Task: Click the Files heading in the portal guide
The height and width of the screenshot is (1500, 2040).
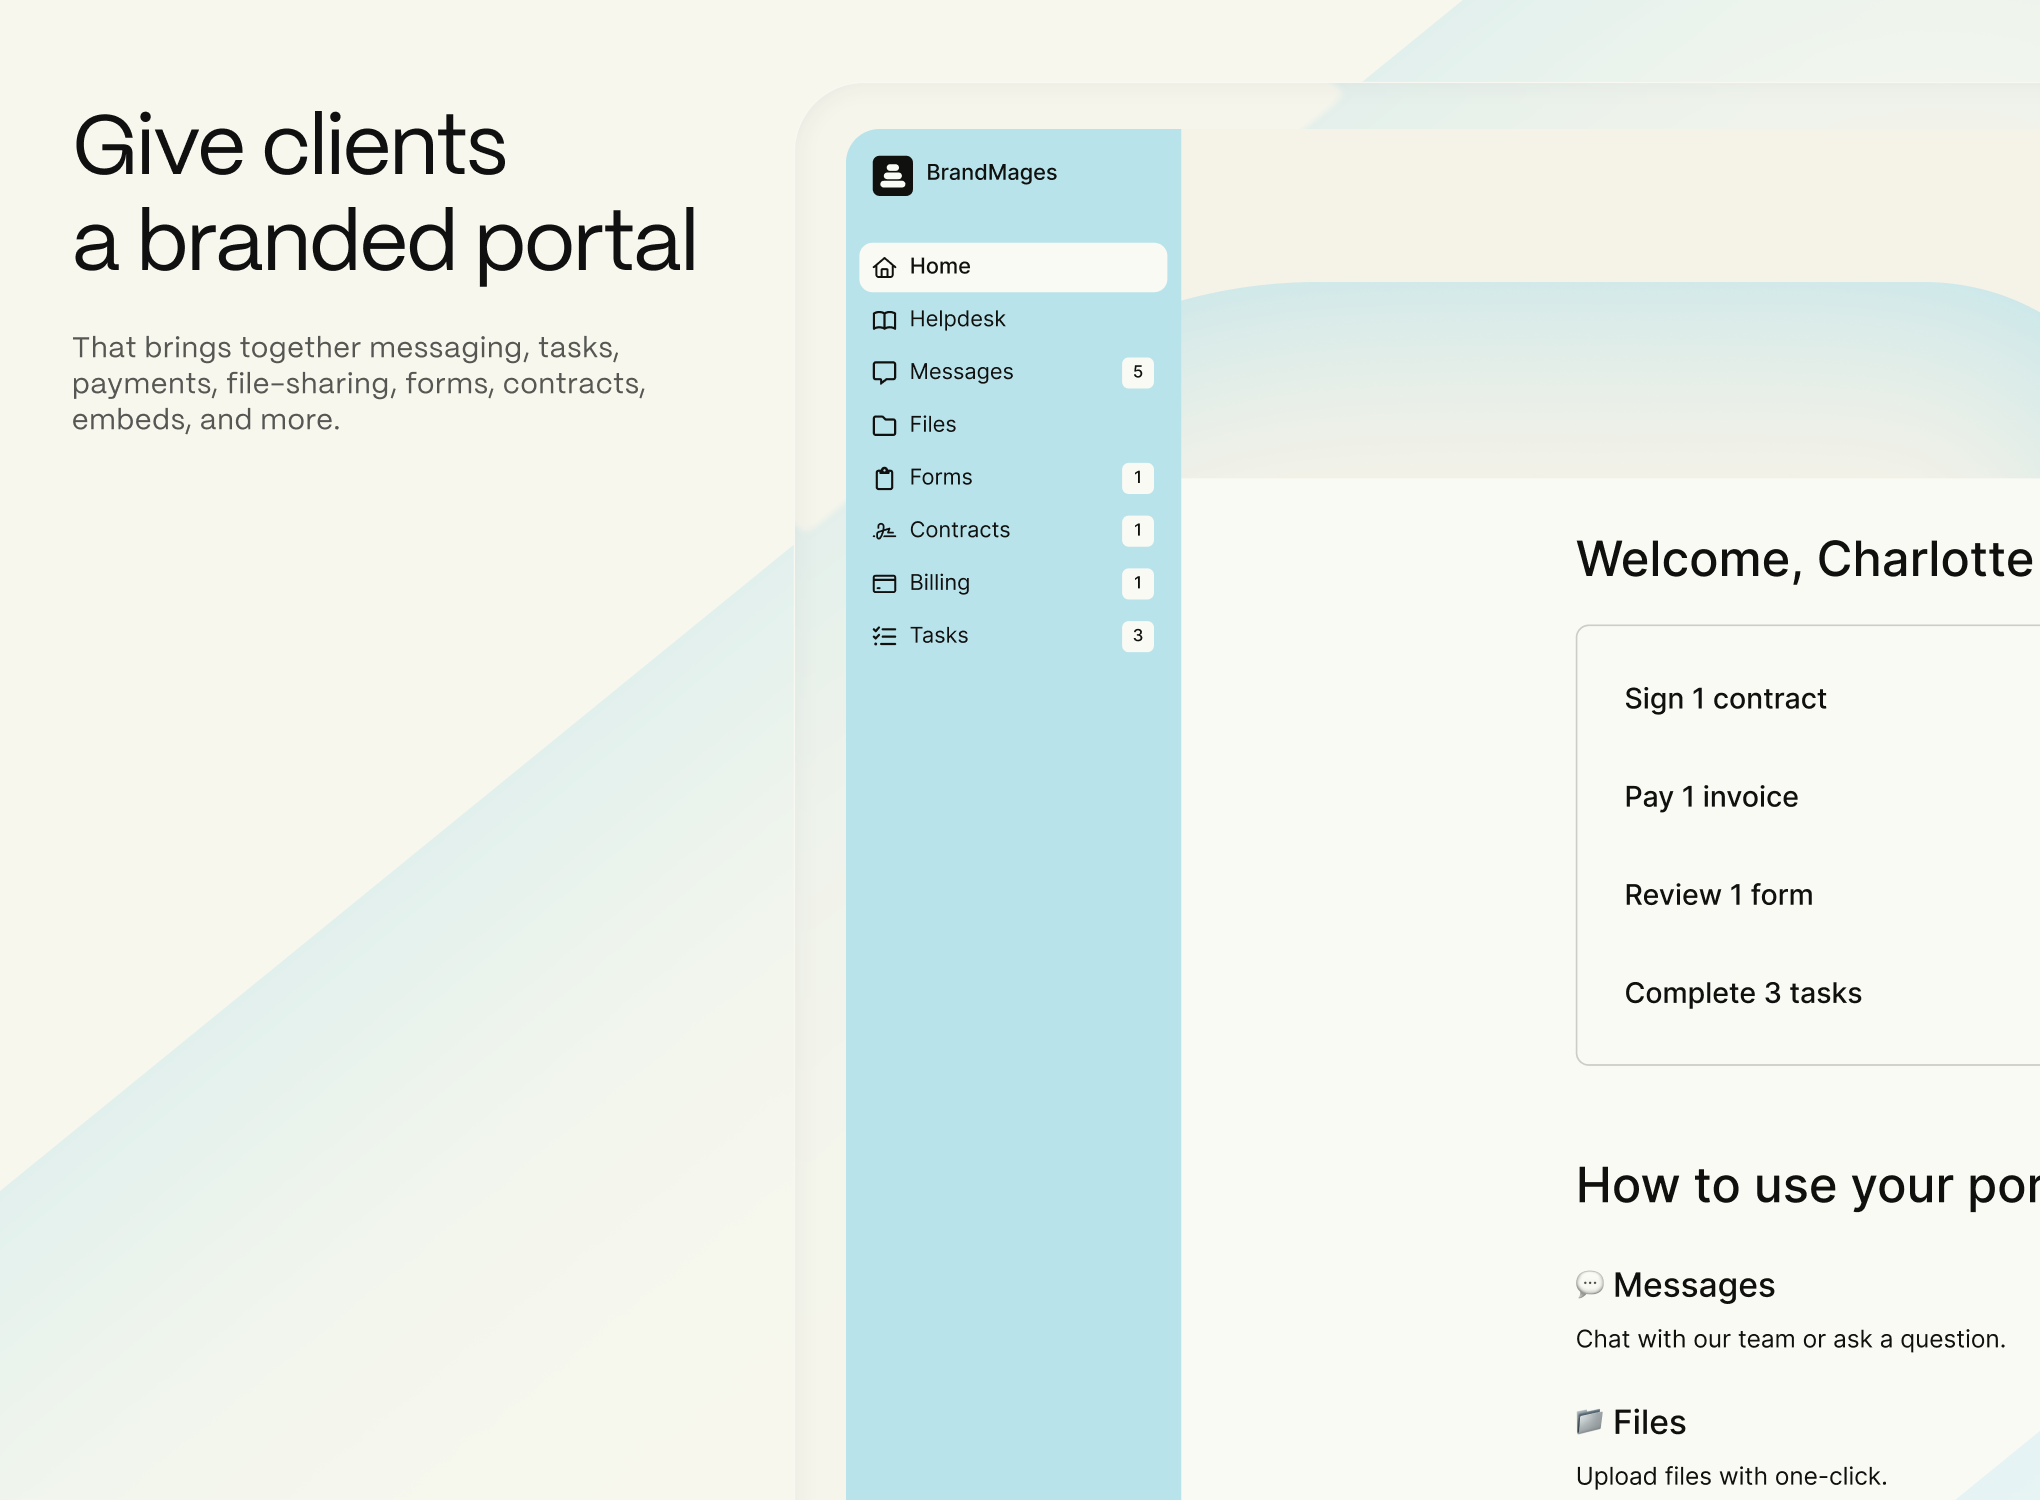Action: point(1649,1422)
